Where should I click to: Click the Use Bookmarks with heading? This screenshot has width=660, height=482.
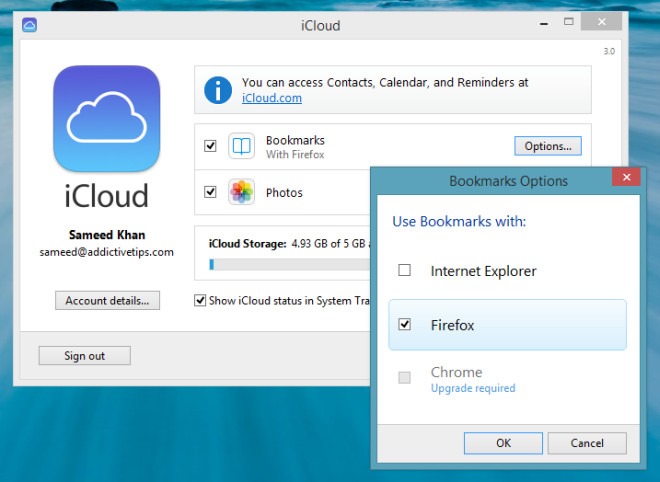pyautogui.click(x=459, y=221)
